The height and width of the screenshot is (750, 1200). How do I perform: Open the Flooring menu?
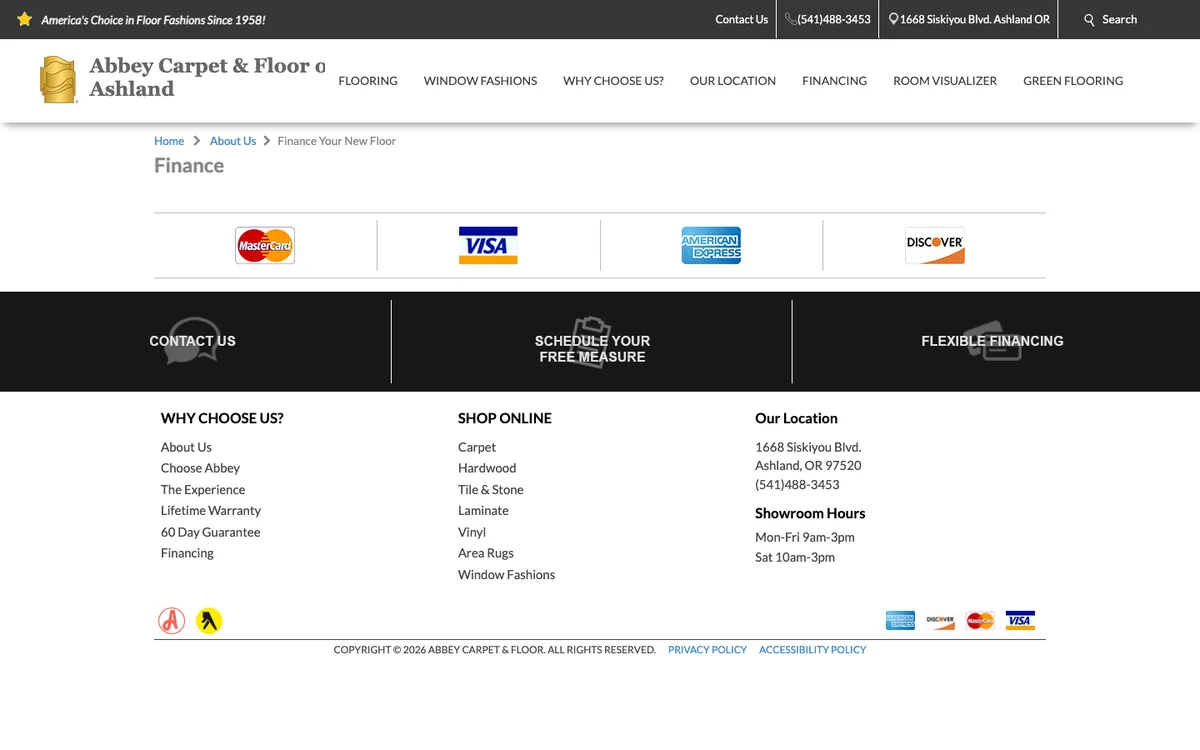[x=368, y=81]
